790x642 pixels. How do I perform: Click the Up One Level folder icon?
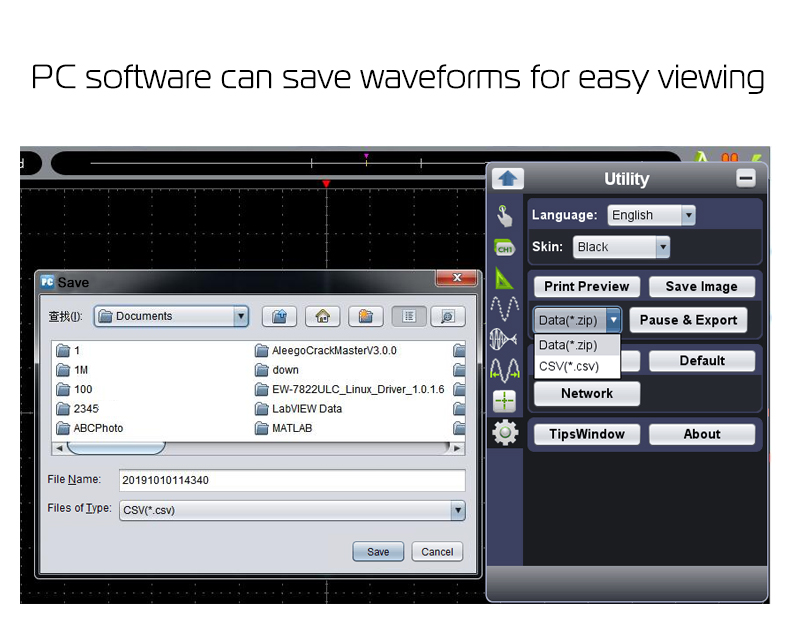tap(279, 316)
